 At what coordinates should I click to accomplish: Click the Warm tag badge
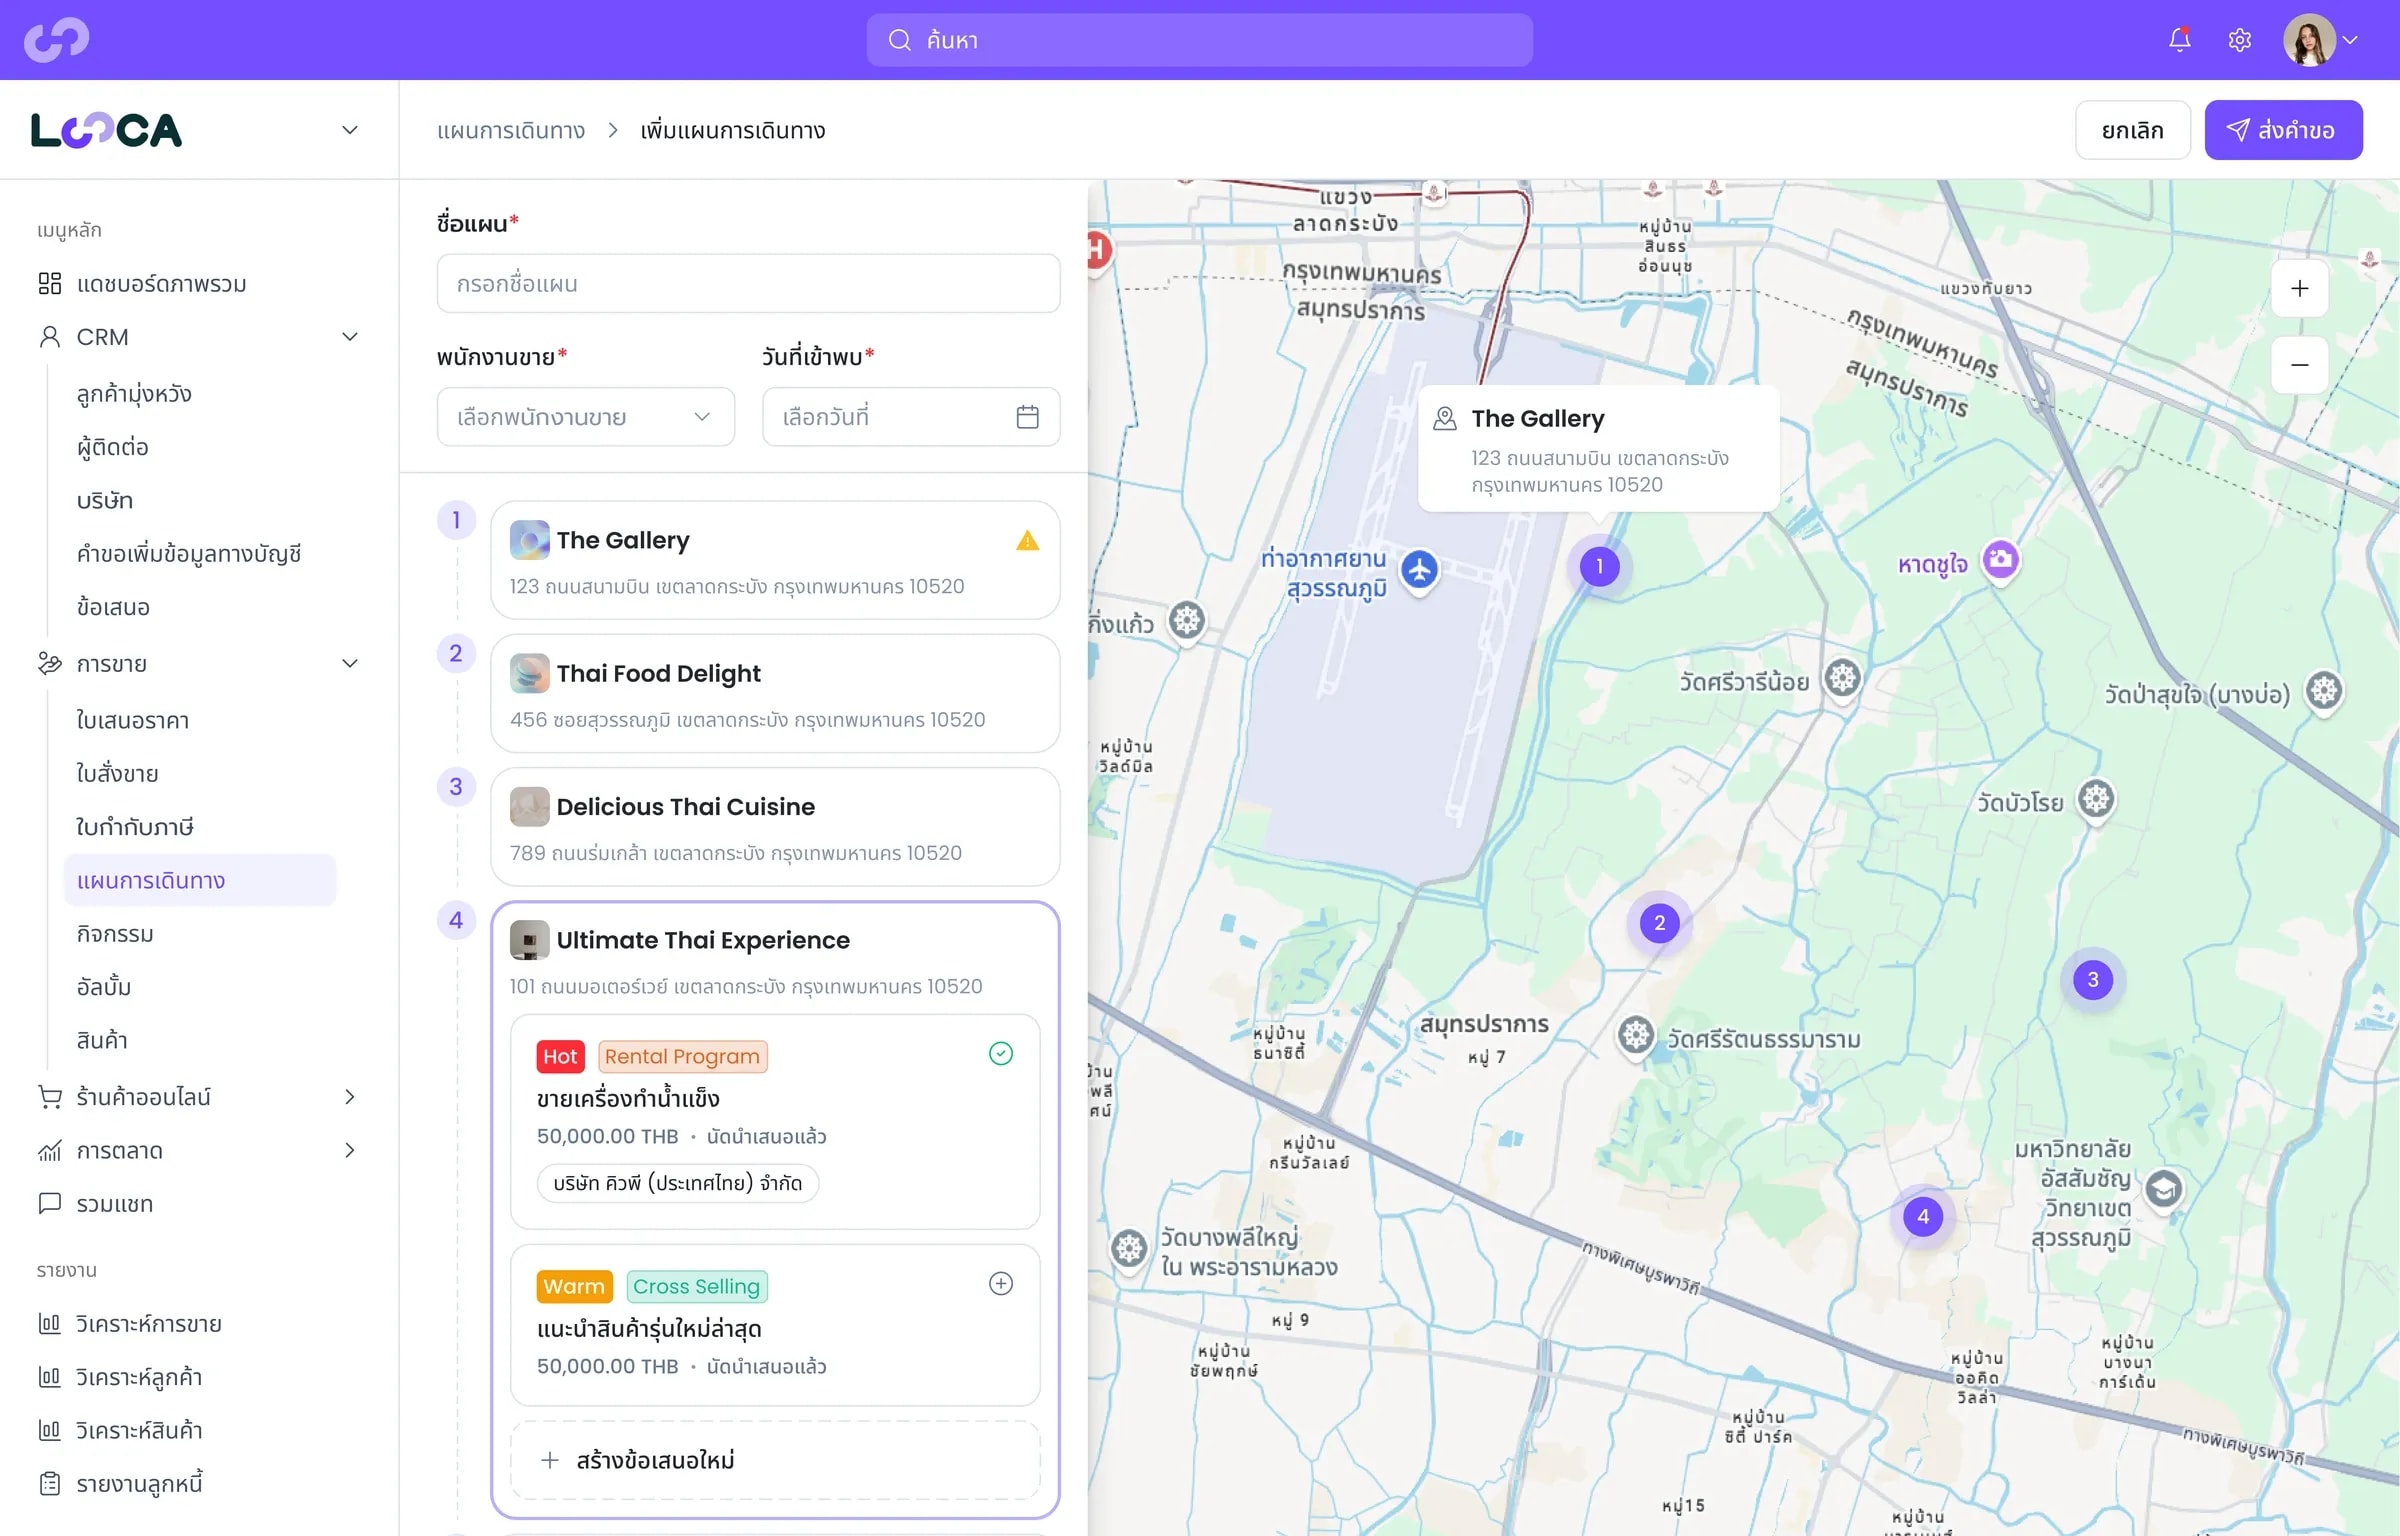pos(574,1286)
